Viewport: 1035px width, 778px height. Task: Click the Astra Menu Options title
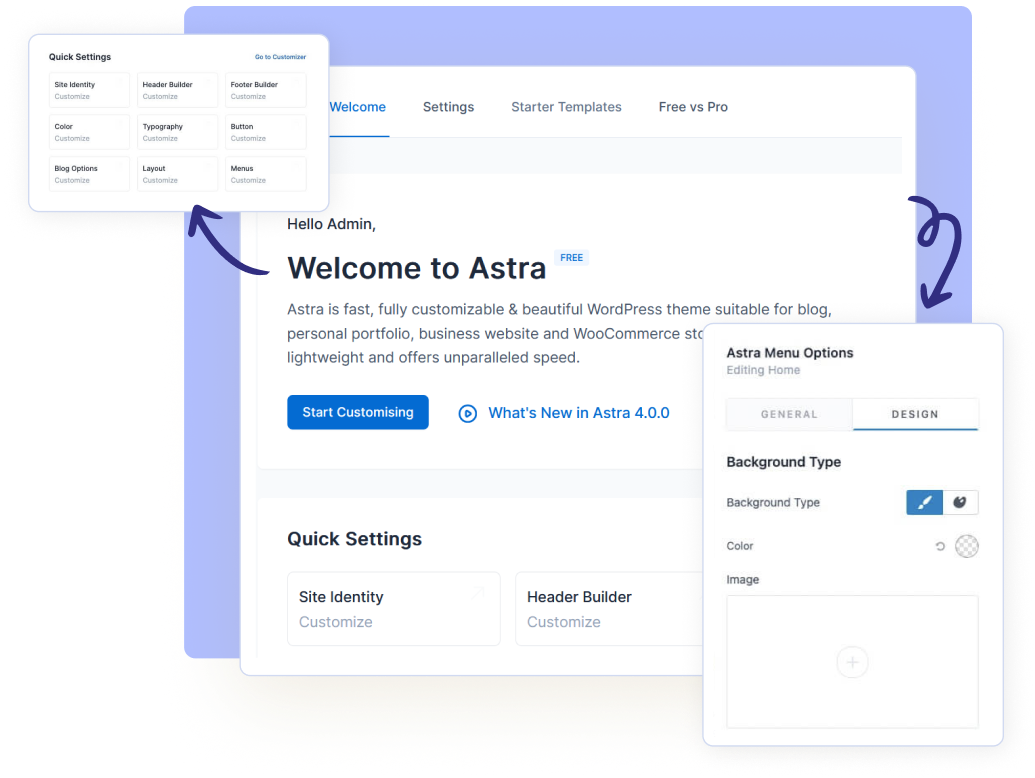pyautogui.click(x=789, y=353)
